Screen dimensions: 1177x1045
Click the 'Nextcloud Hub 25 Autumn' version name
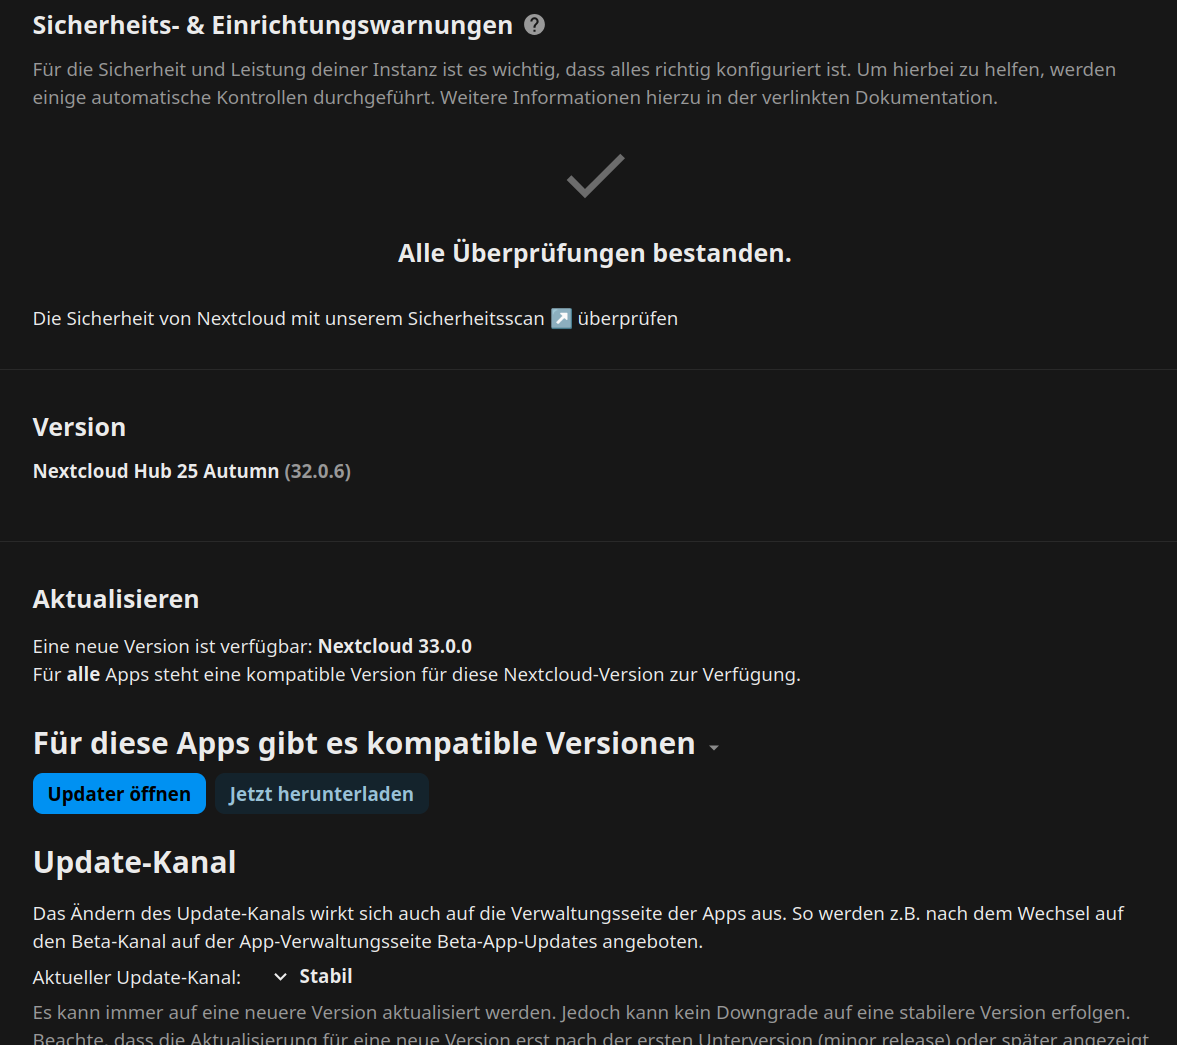click(156, 471)
